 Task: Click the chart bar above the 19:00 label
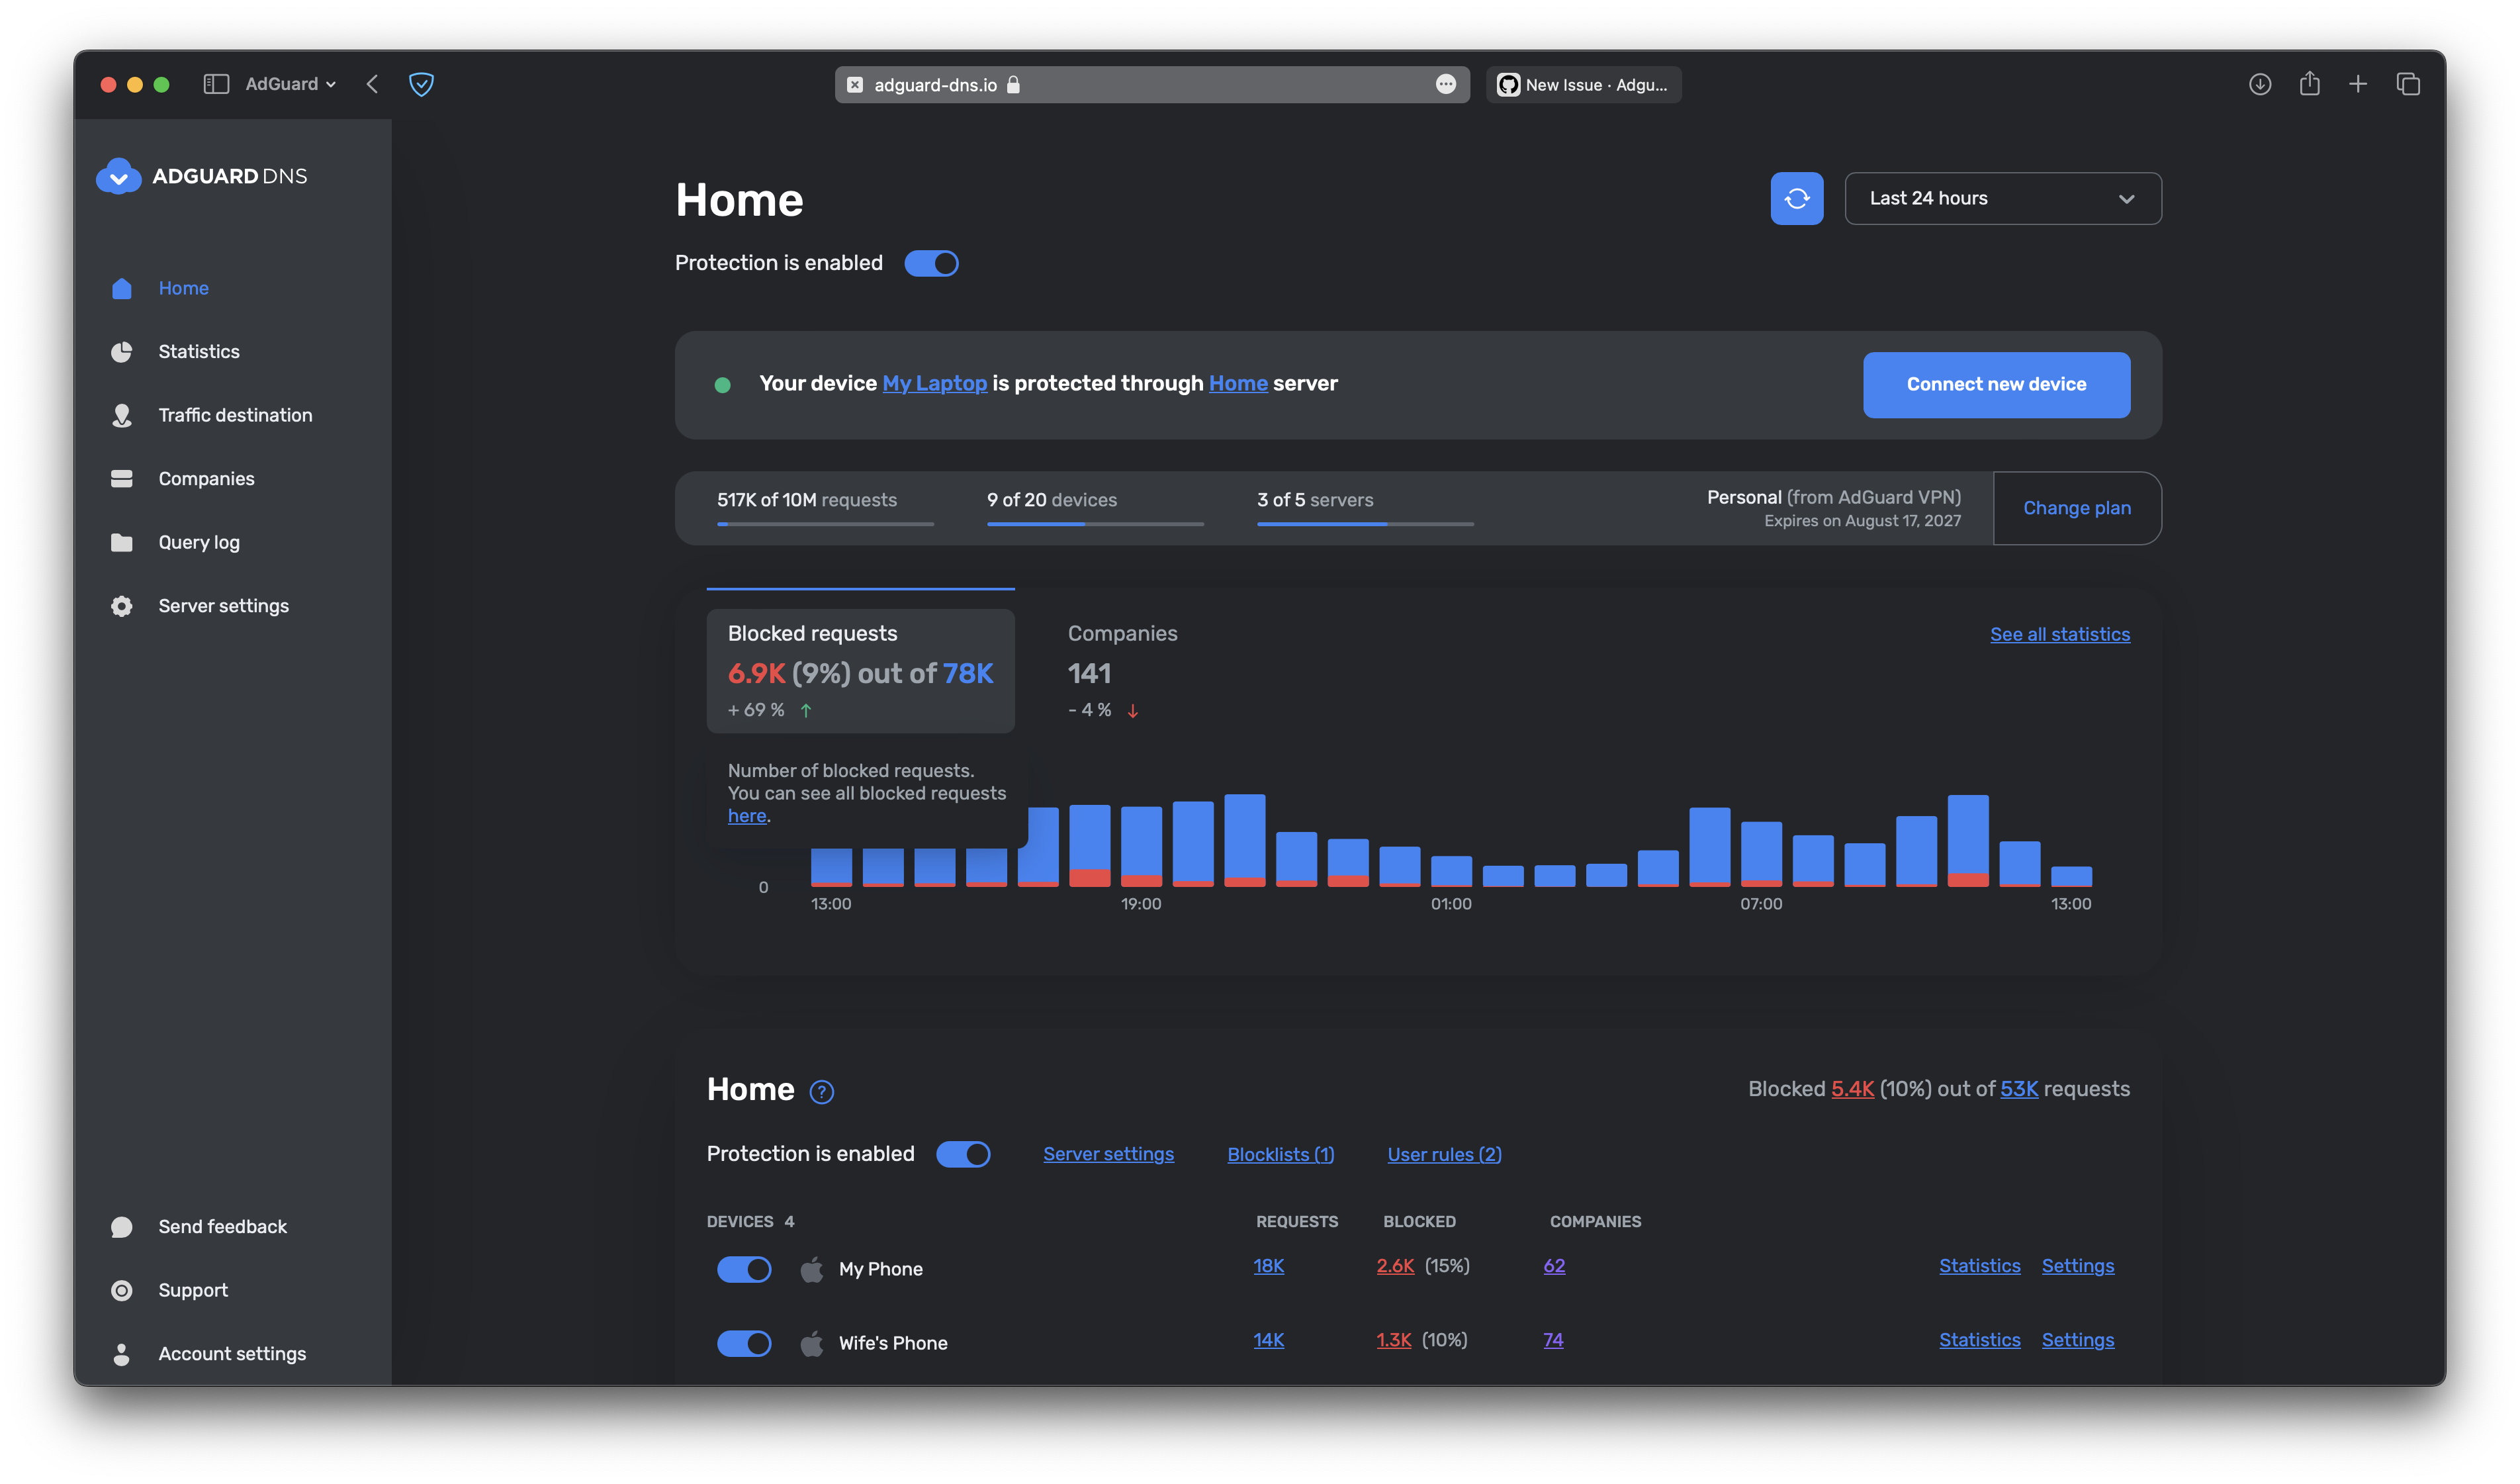click(1141, 846)
